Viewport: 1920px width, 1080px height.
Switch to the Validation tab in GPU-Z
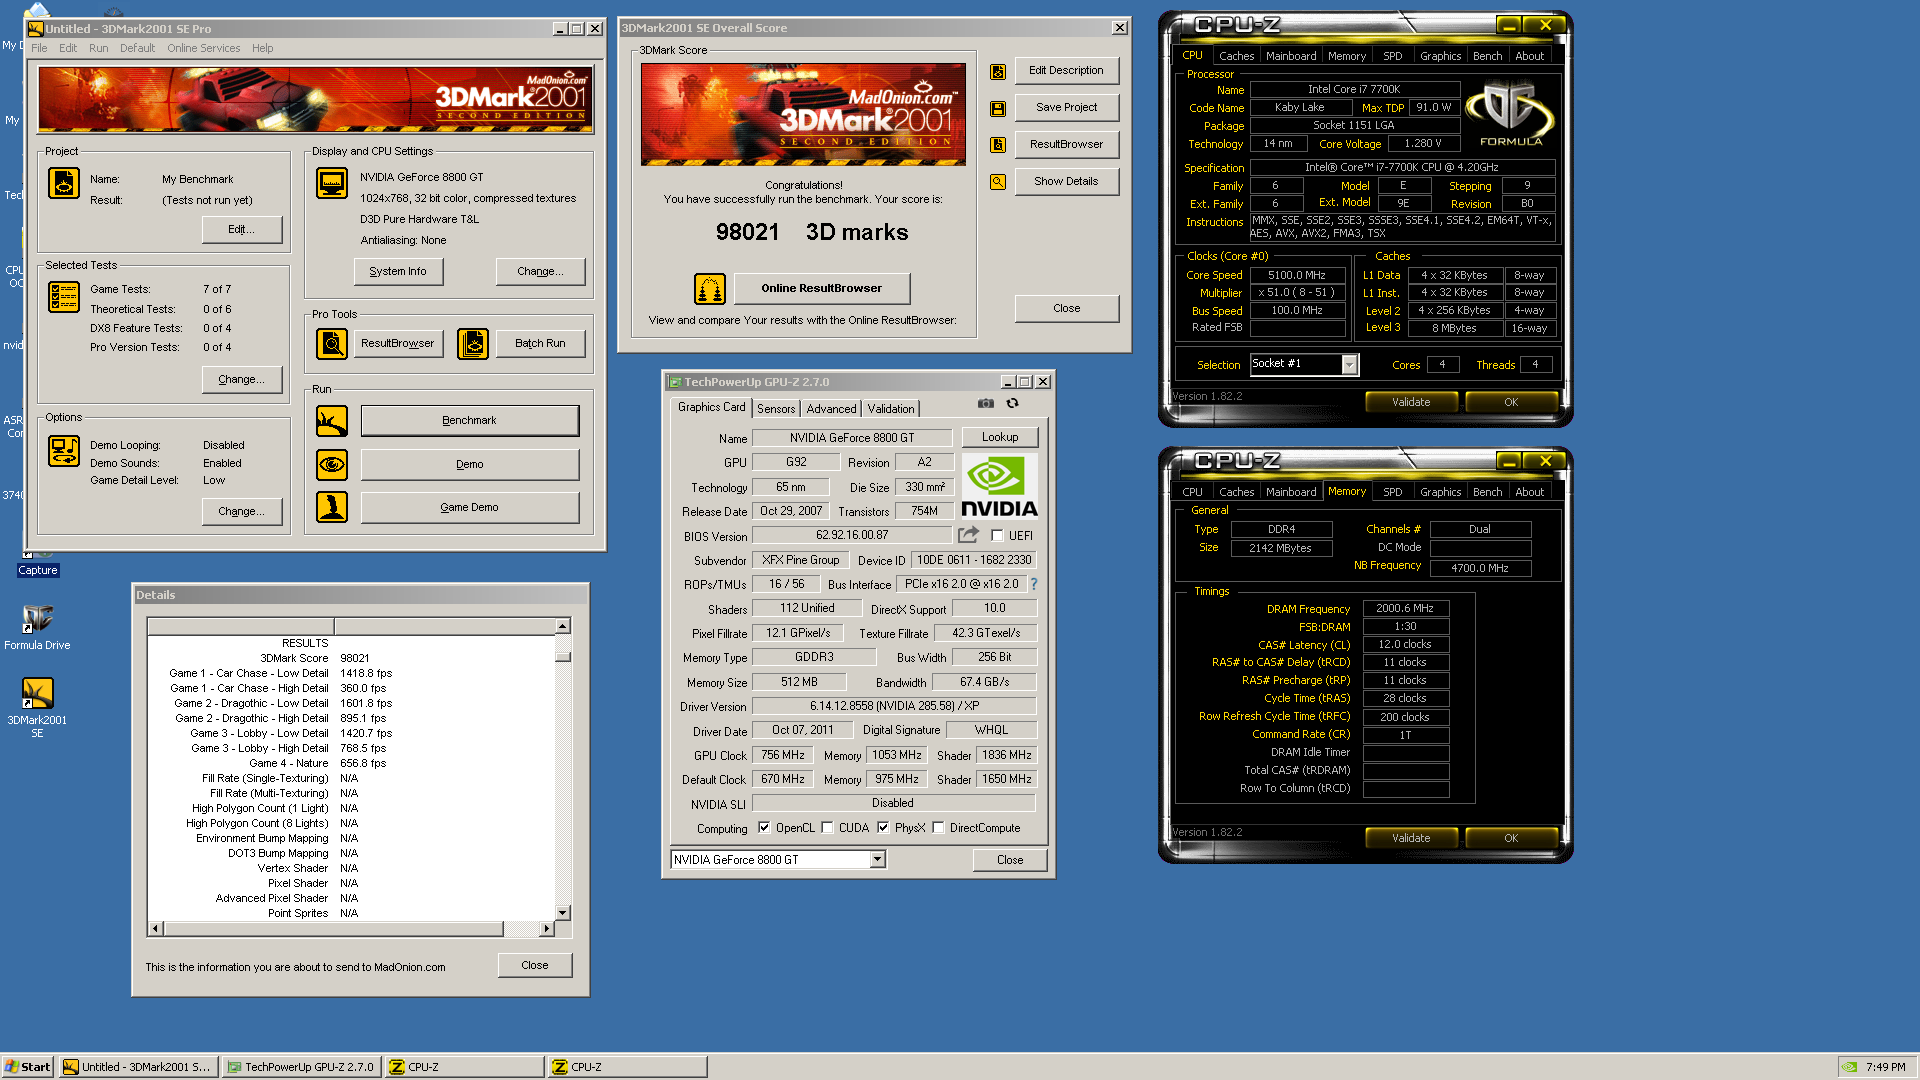coord(890,409)
